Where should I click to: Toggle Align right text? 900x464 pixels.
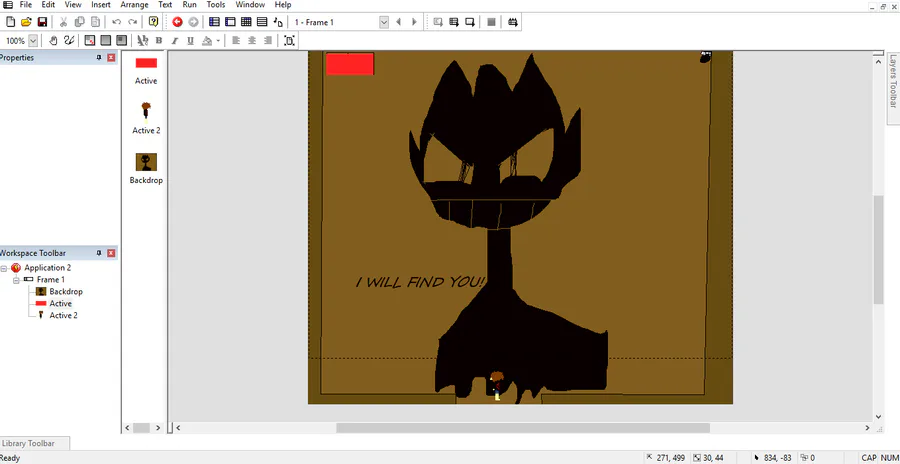pyautogui.click(x=268, y=40)
